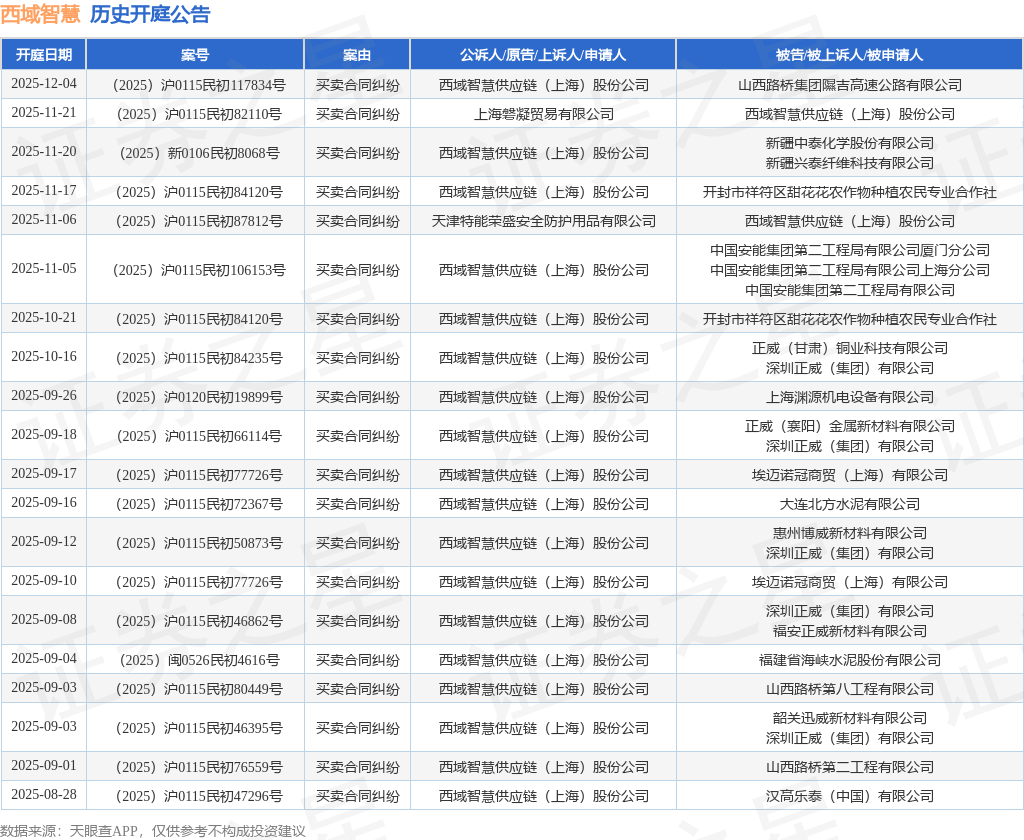
Task: Click case number 闽0526民初4616号
Action: tap(223, 660)
